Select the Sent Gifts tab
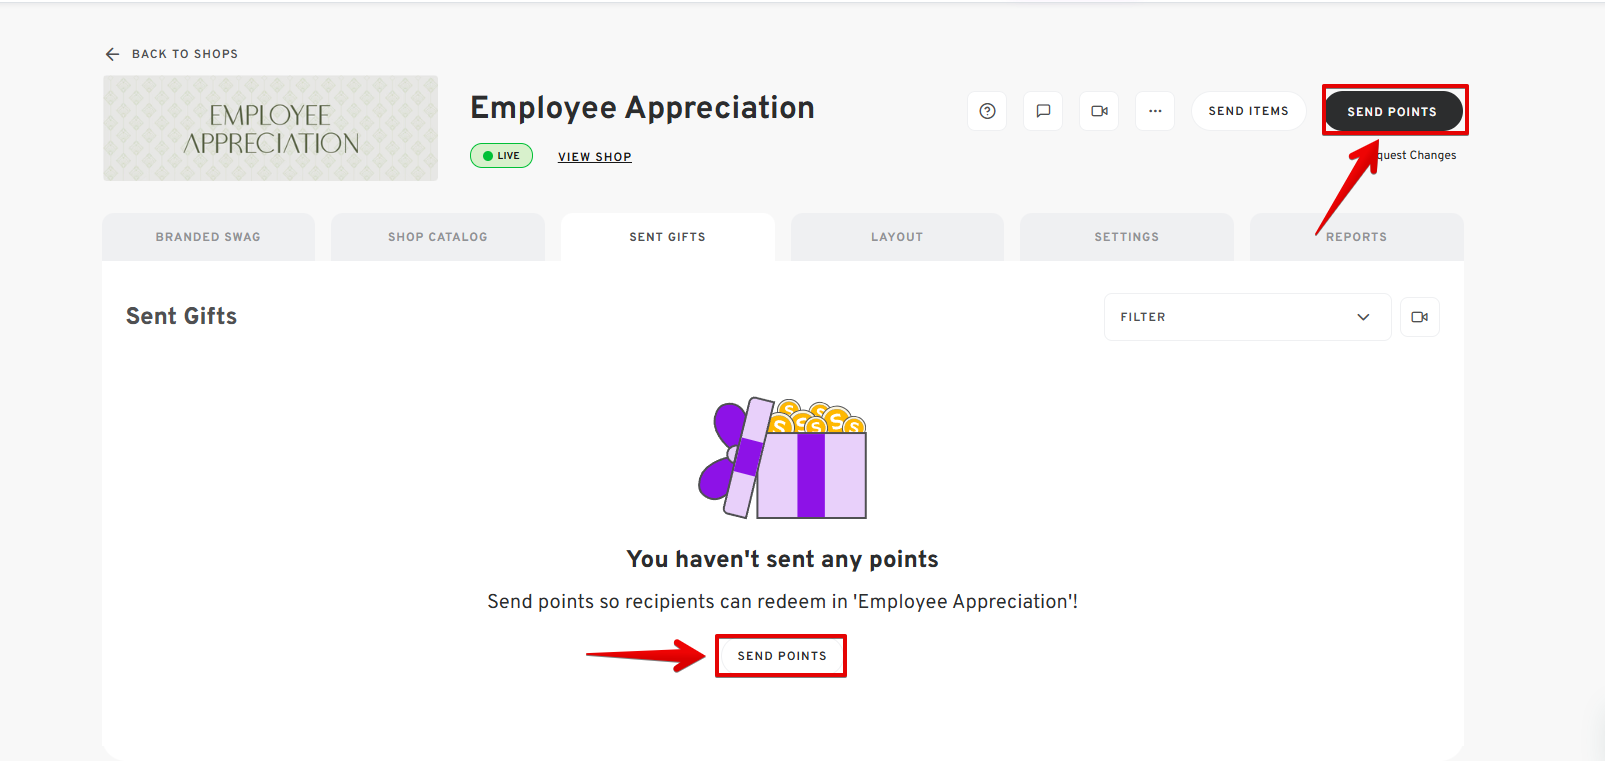 click(667, 237)
